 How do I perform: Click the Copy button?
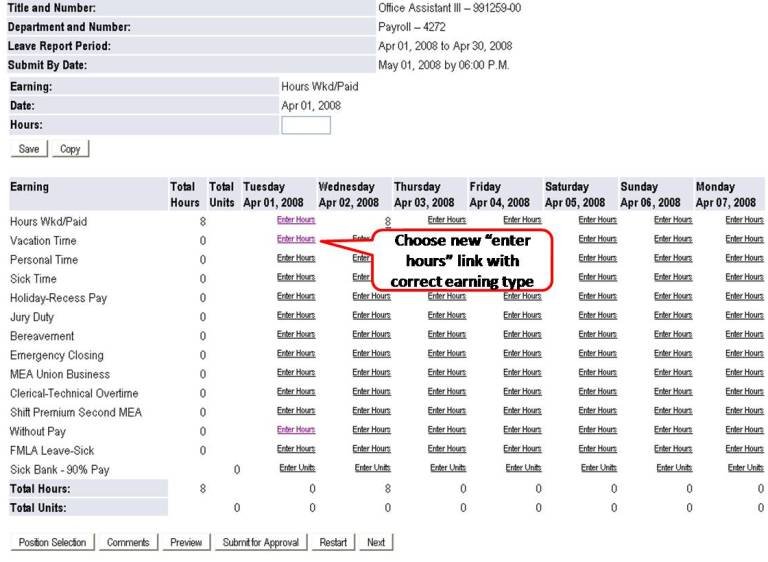(70, 148)
